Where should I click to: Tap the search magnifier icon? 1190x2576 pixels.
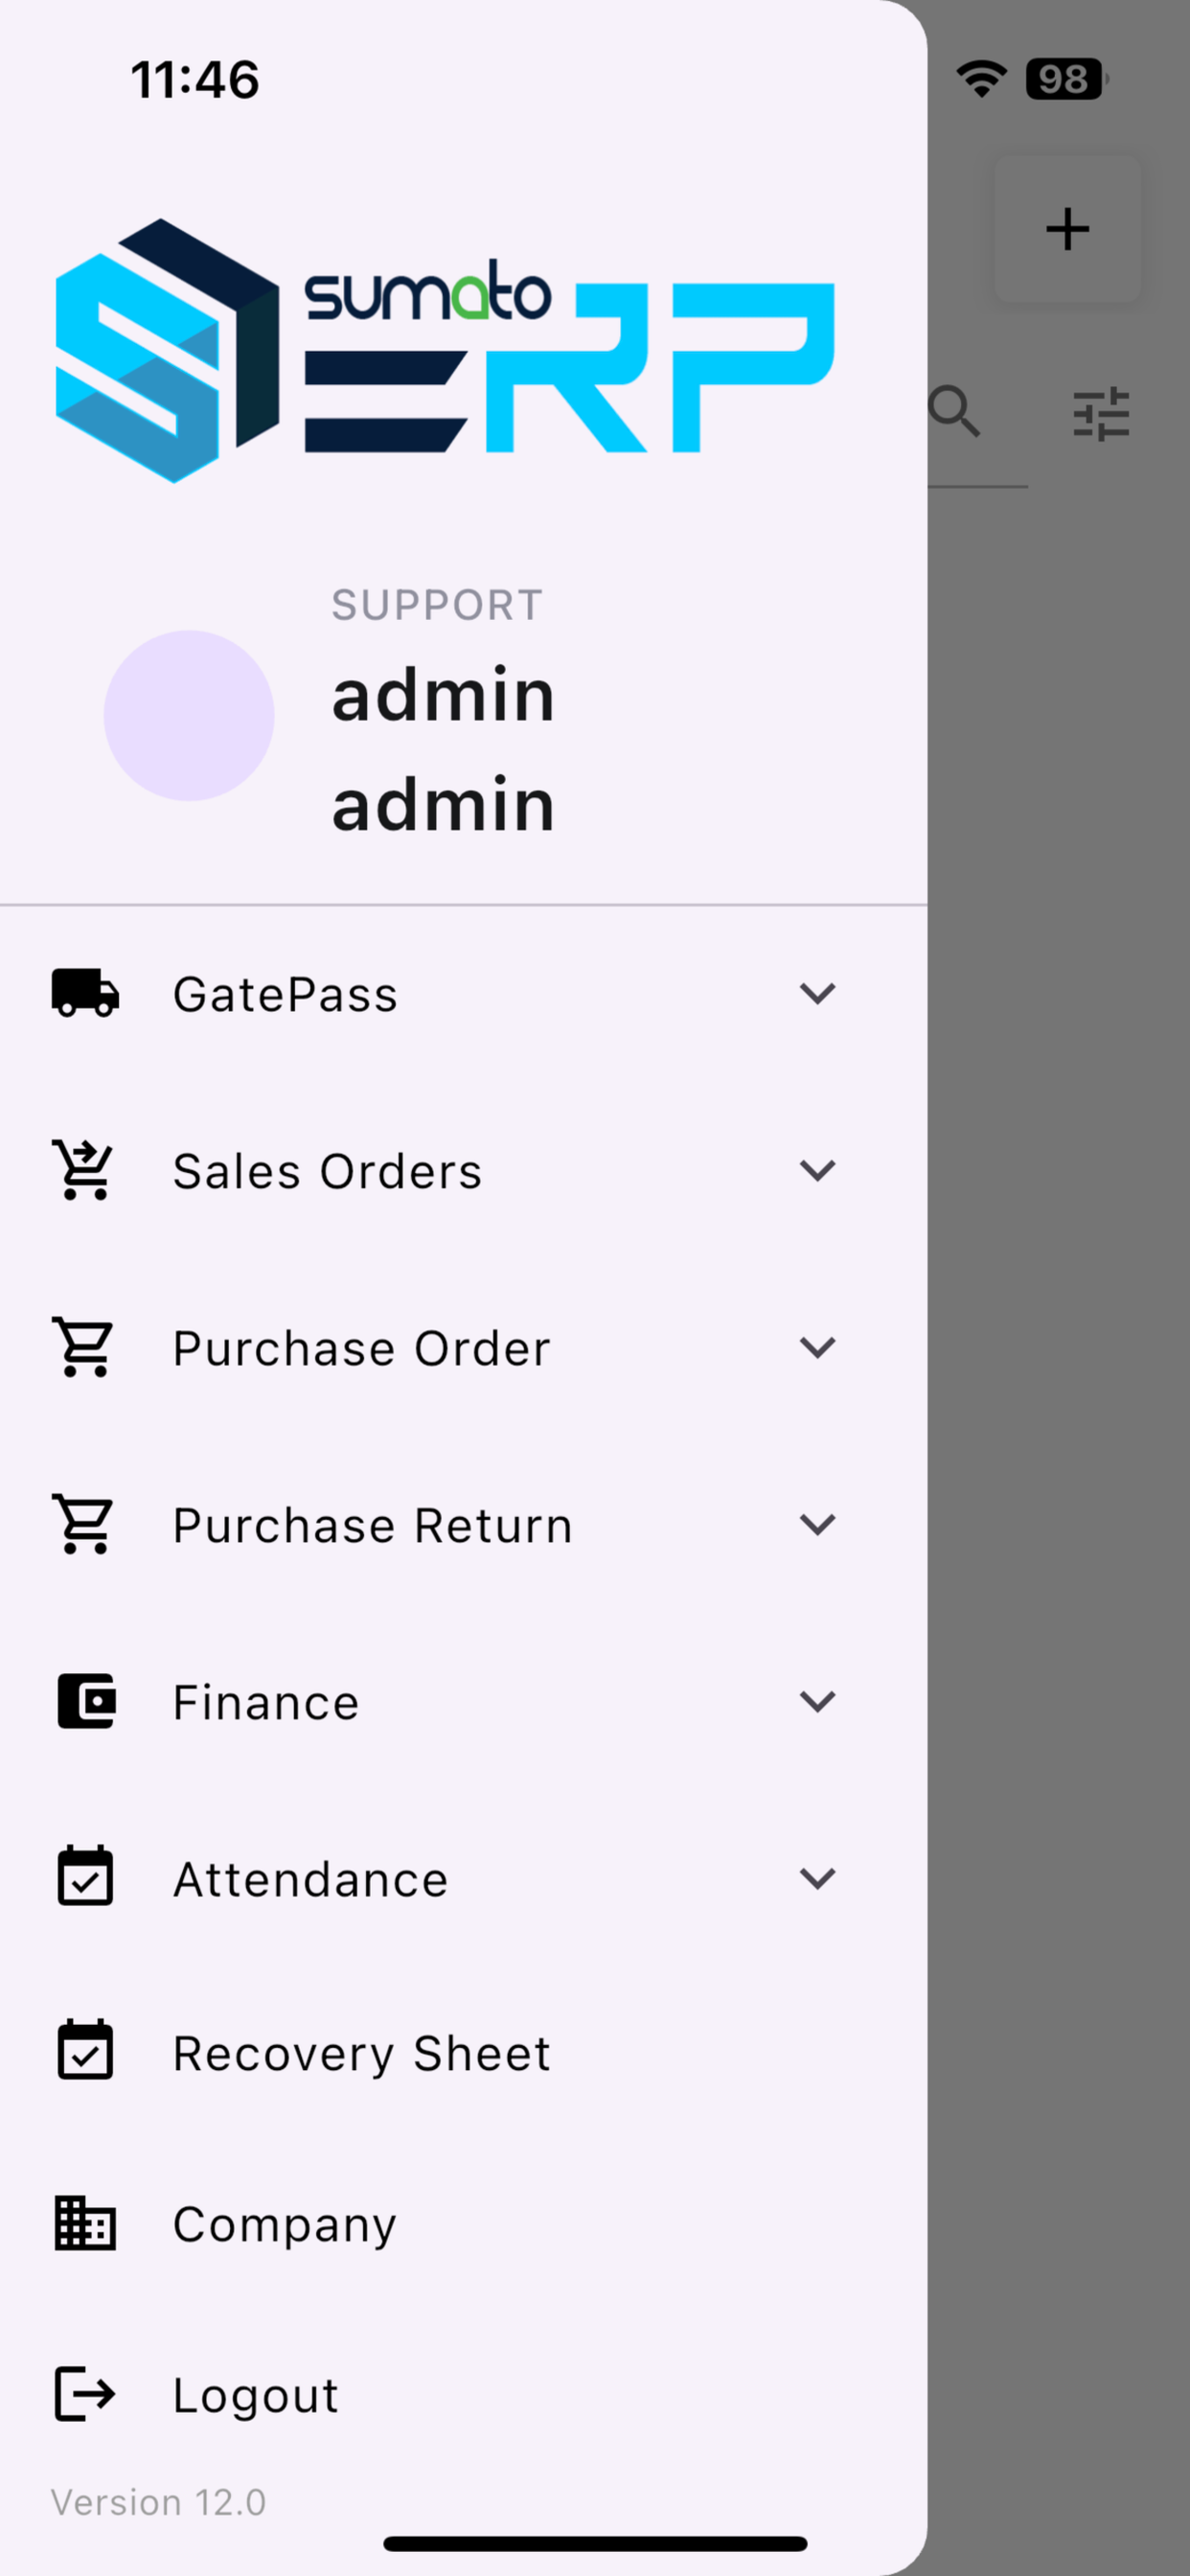955,412
